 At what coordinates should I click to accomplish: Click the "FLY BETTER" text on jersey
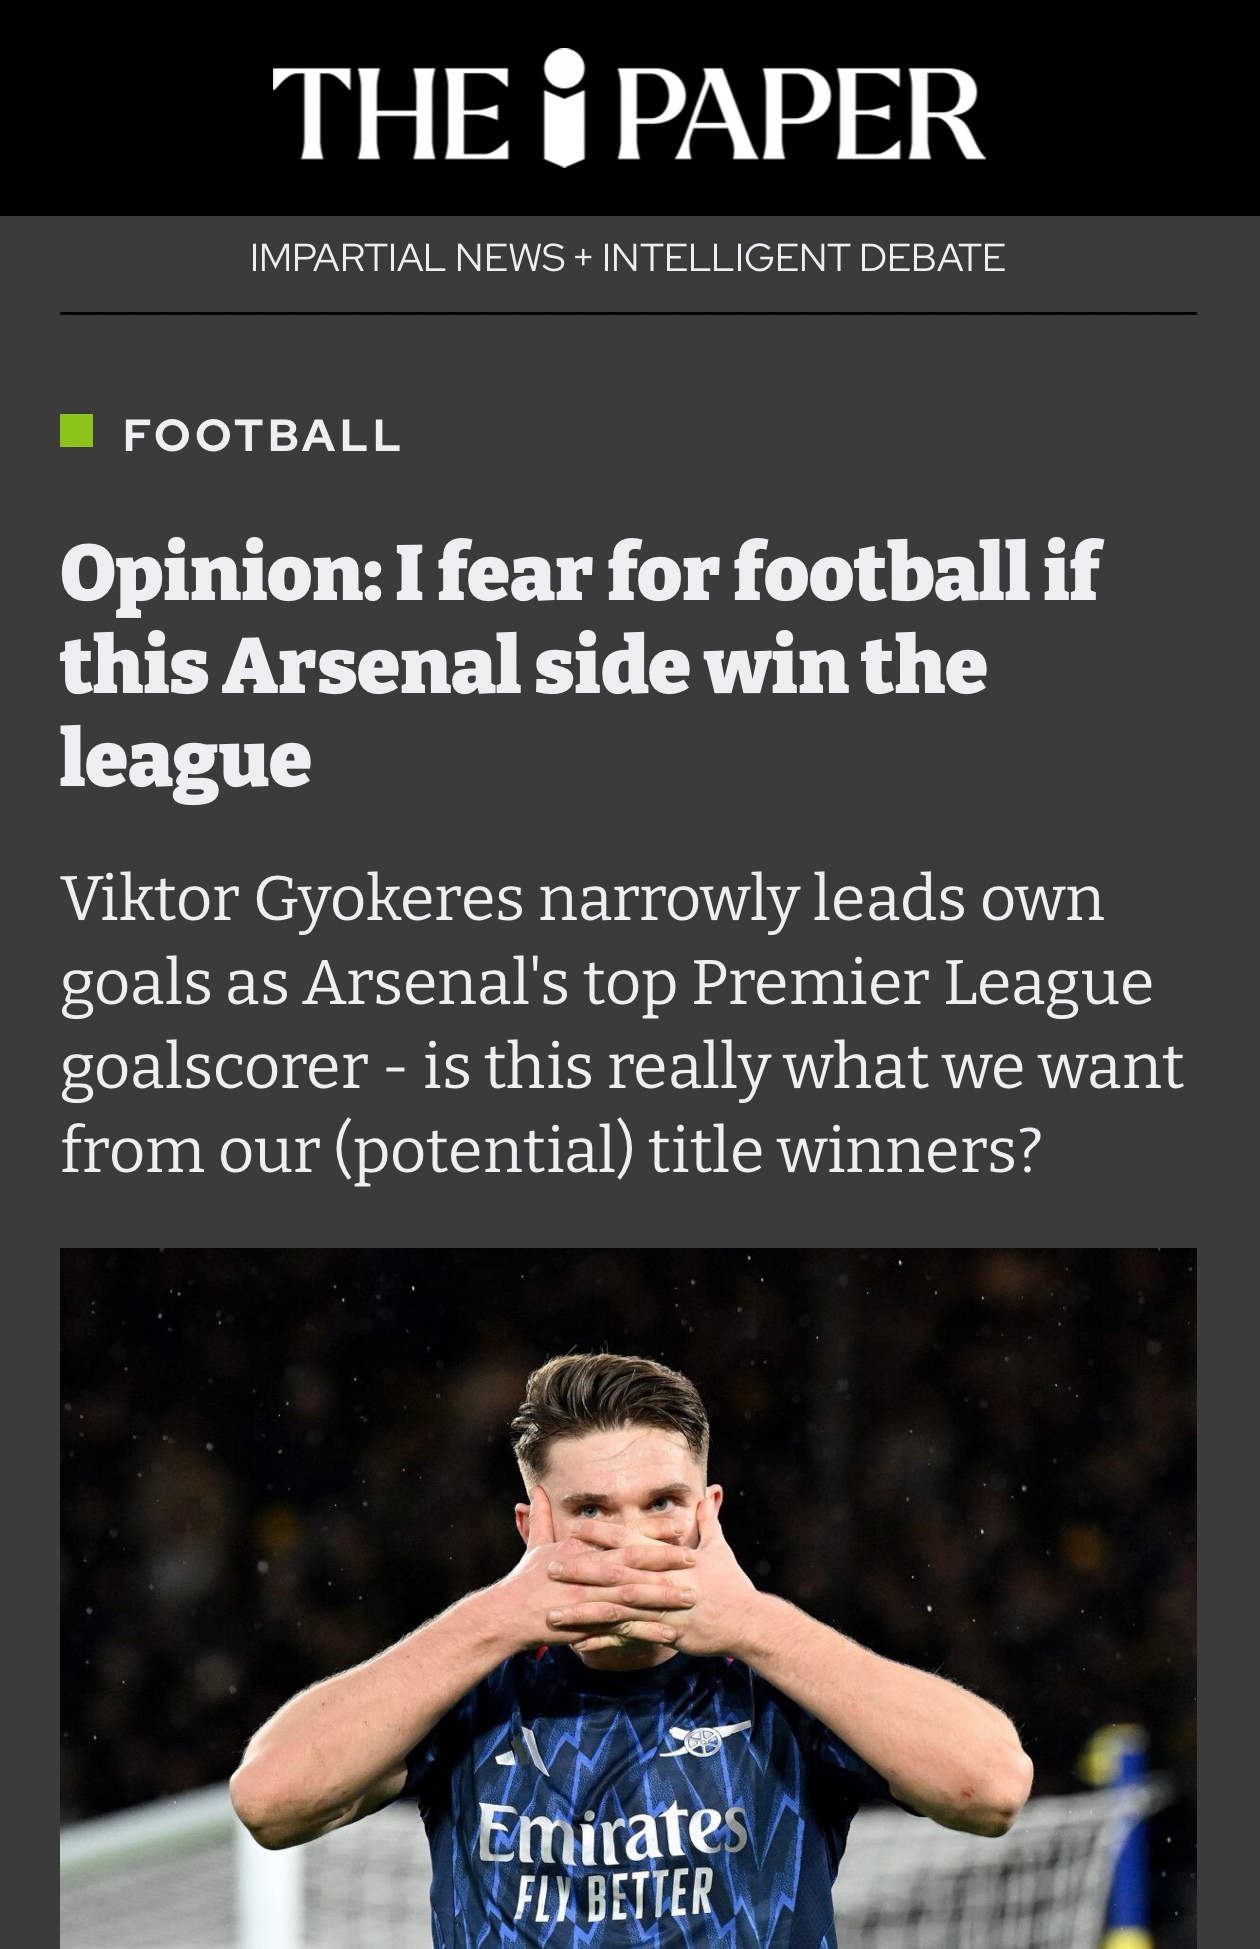614,1893
